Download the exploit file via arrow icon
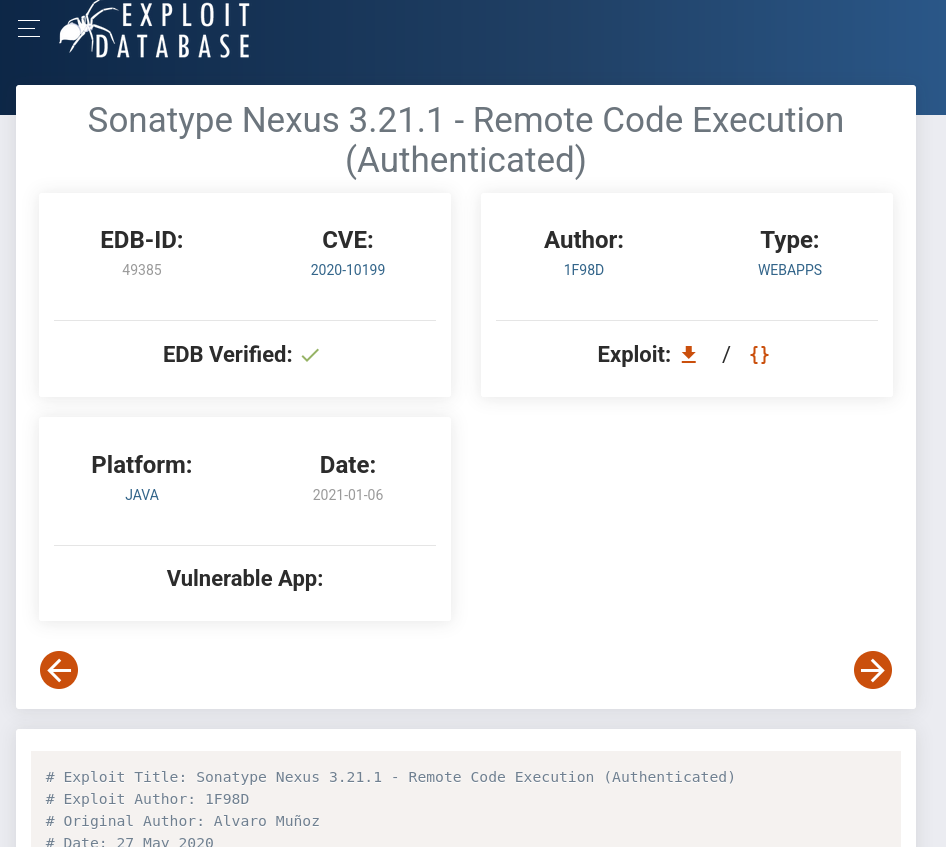 click(688, 355)
